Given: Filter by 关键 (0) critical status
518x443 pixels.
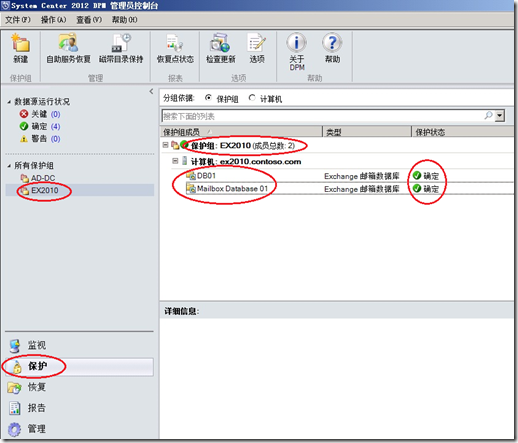Looking at the screenshot, I should 40,114.
